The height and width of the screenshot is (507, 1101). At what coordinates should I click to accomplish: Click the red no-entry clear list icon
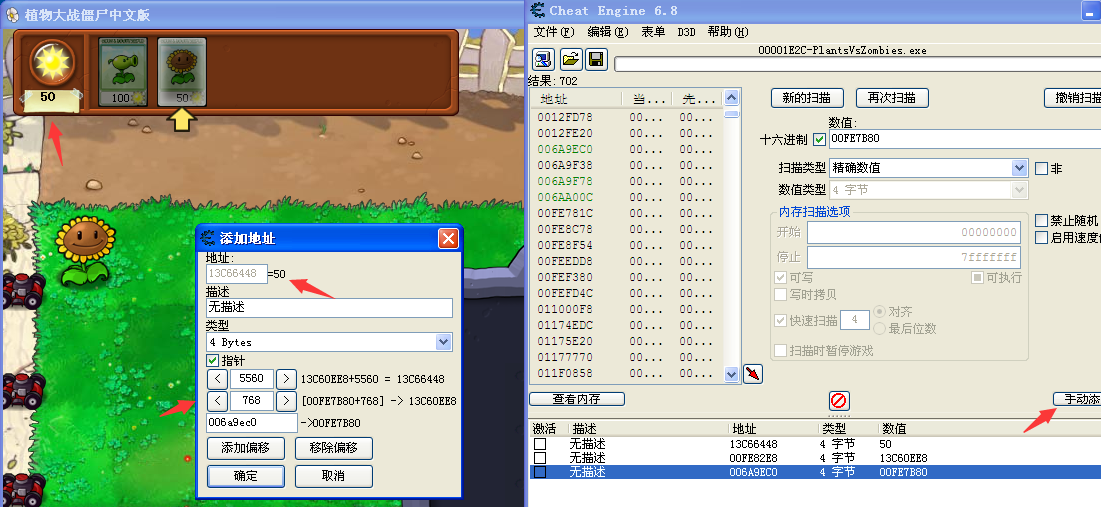pos(839,401)
